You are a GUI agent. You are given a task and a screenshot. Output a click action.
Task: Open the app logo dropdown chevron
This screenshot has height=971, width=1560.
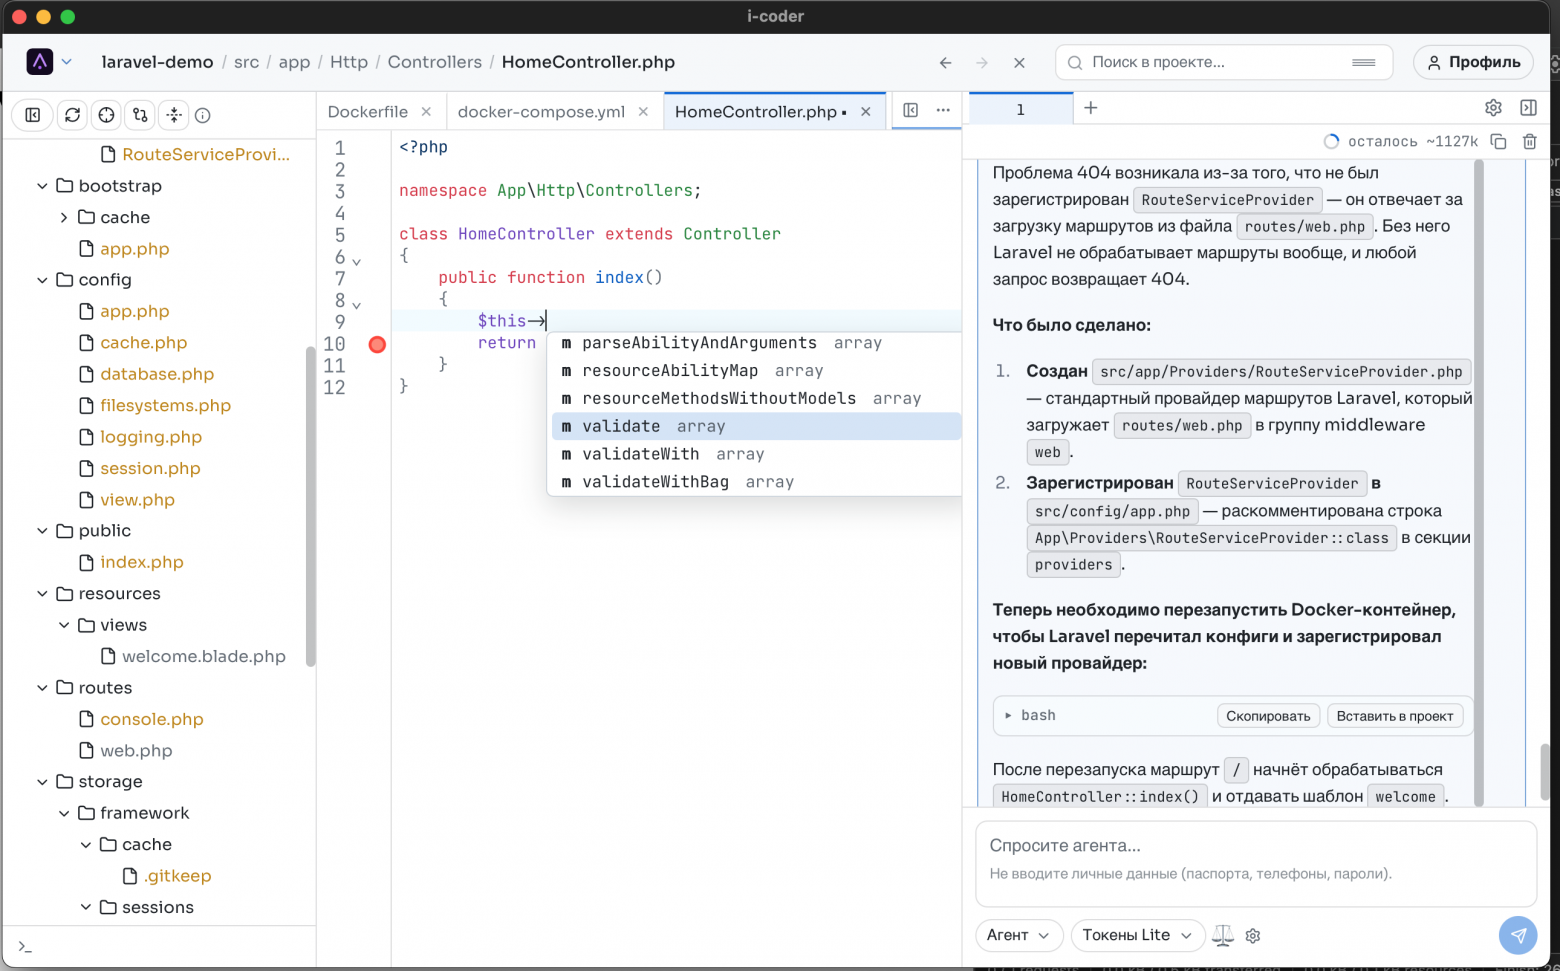[x=66, y=62]
